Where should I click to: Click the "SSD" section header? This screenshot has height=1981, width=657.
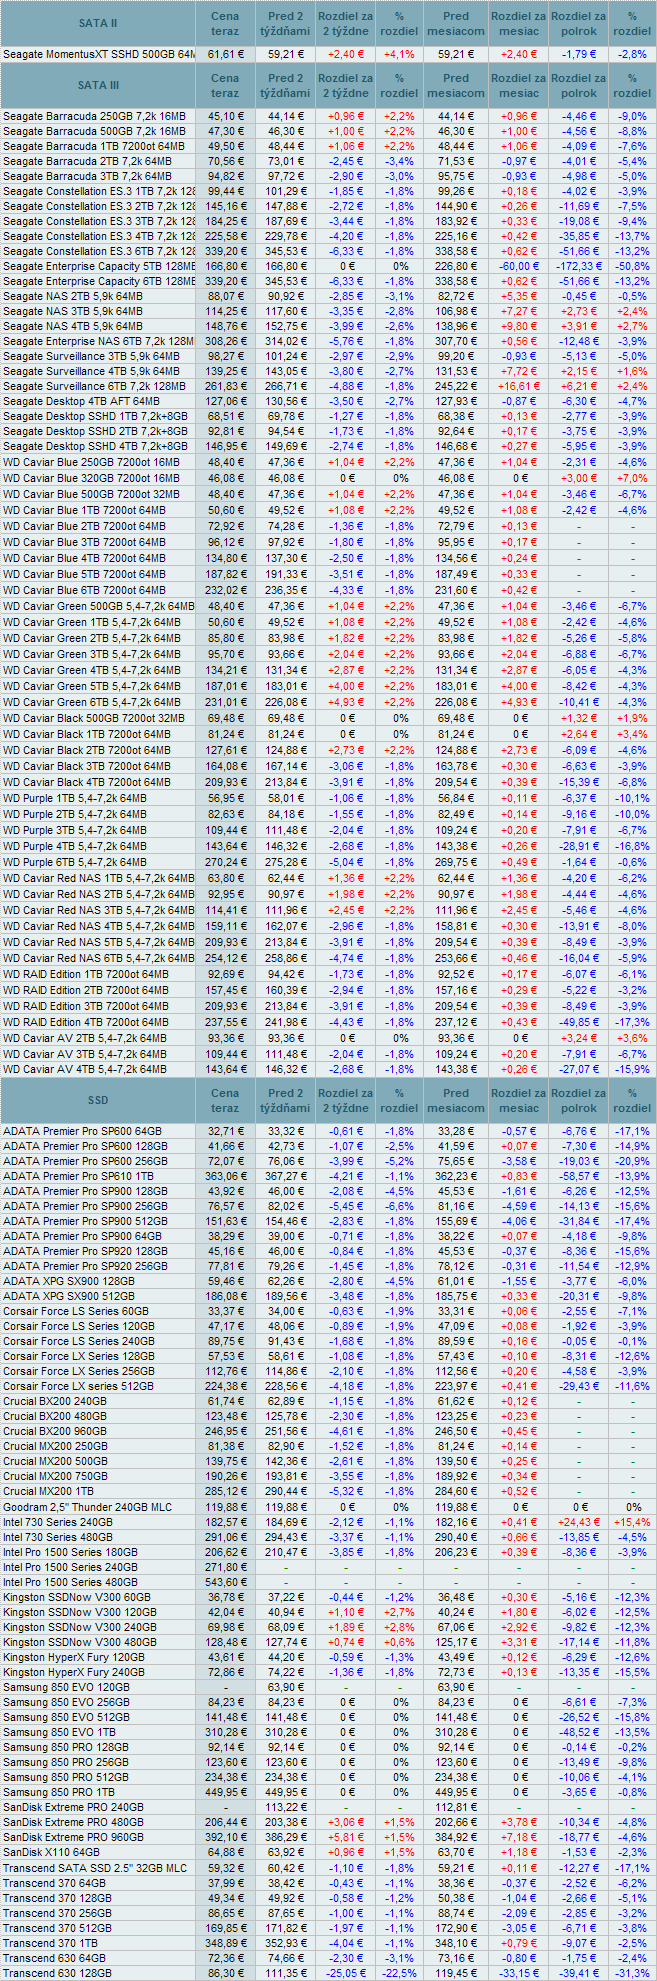tap(98, 1100)
